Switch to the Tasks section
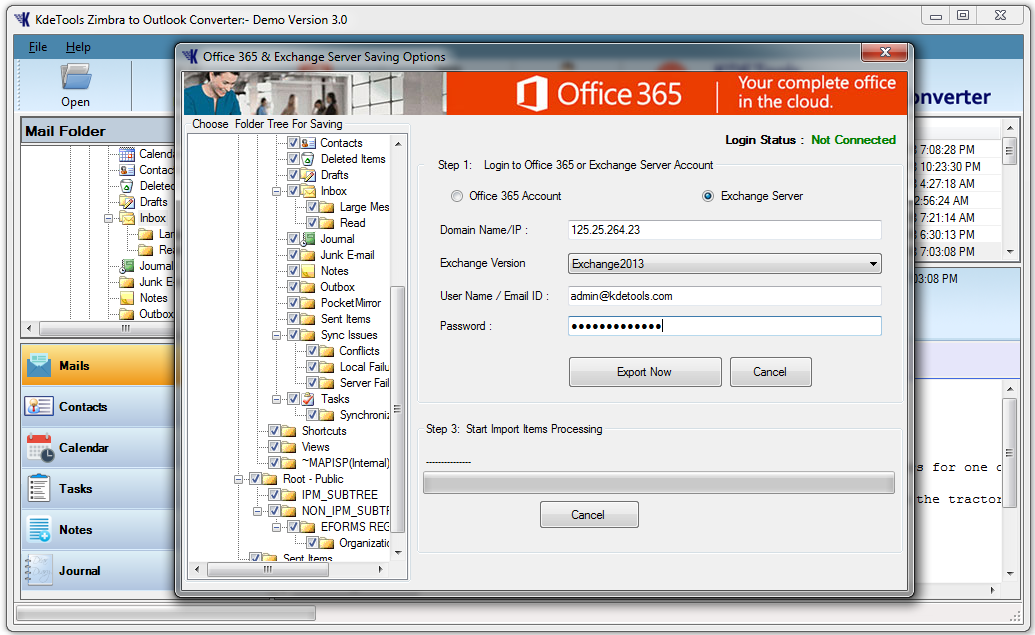 98,488
